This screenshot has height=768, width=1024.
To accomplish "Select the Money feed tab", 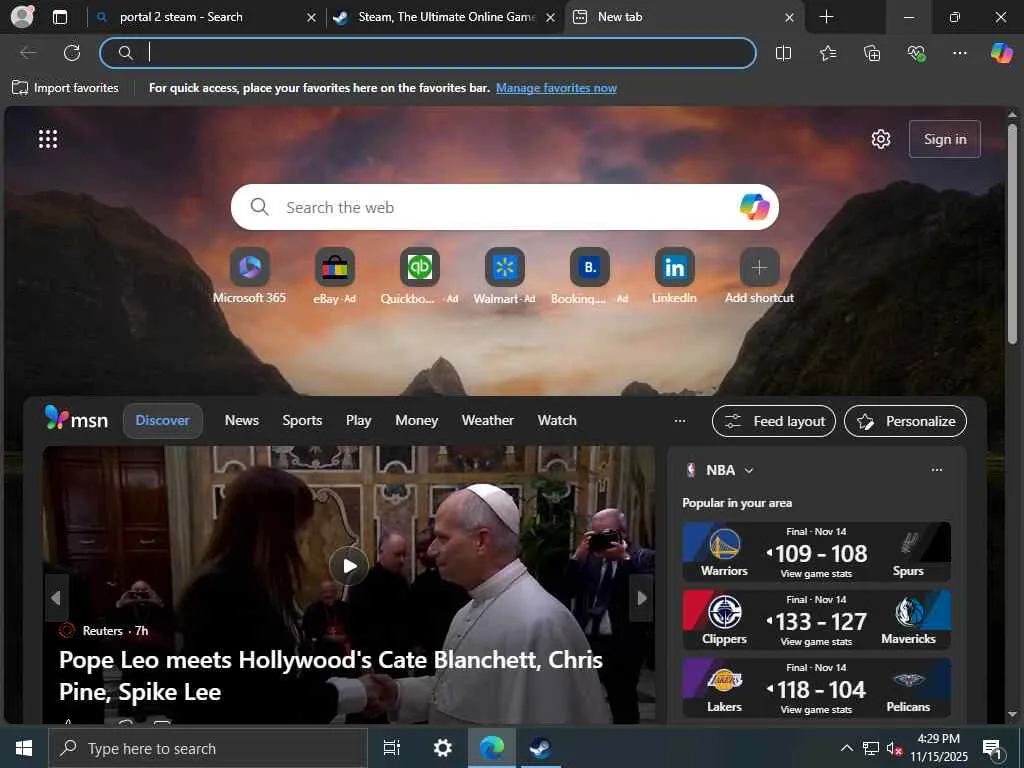I will point(416,421).
